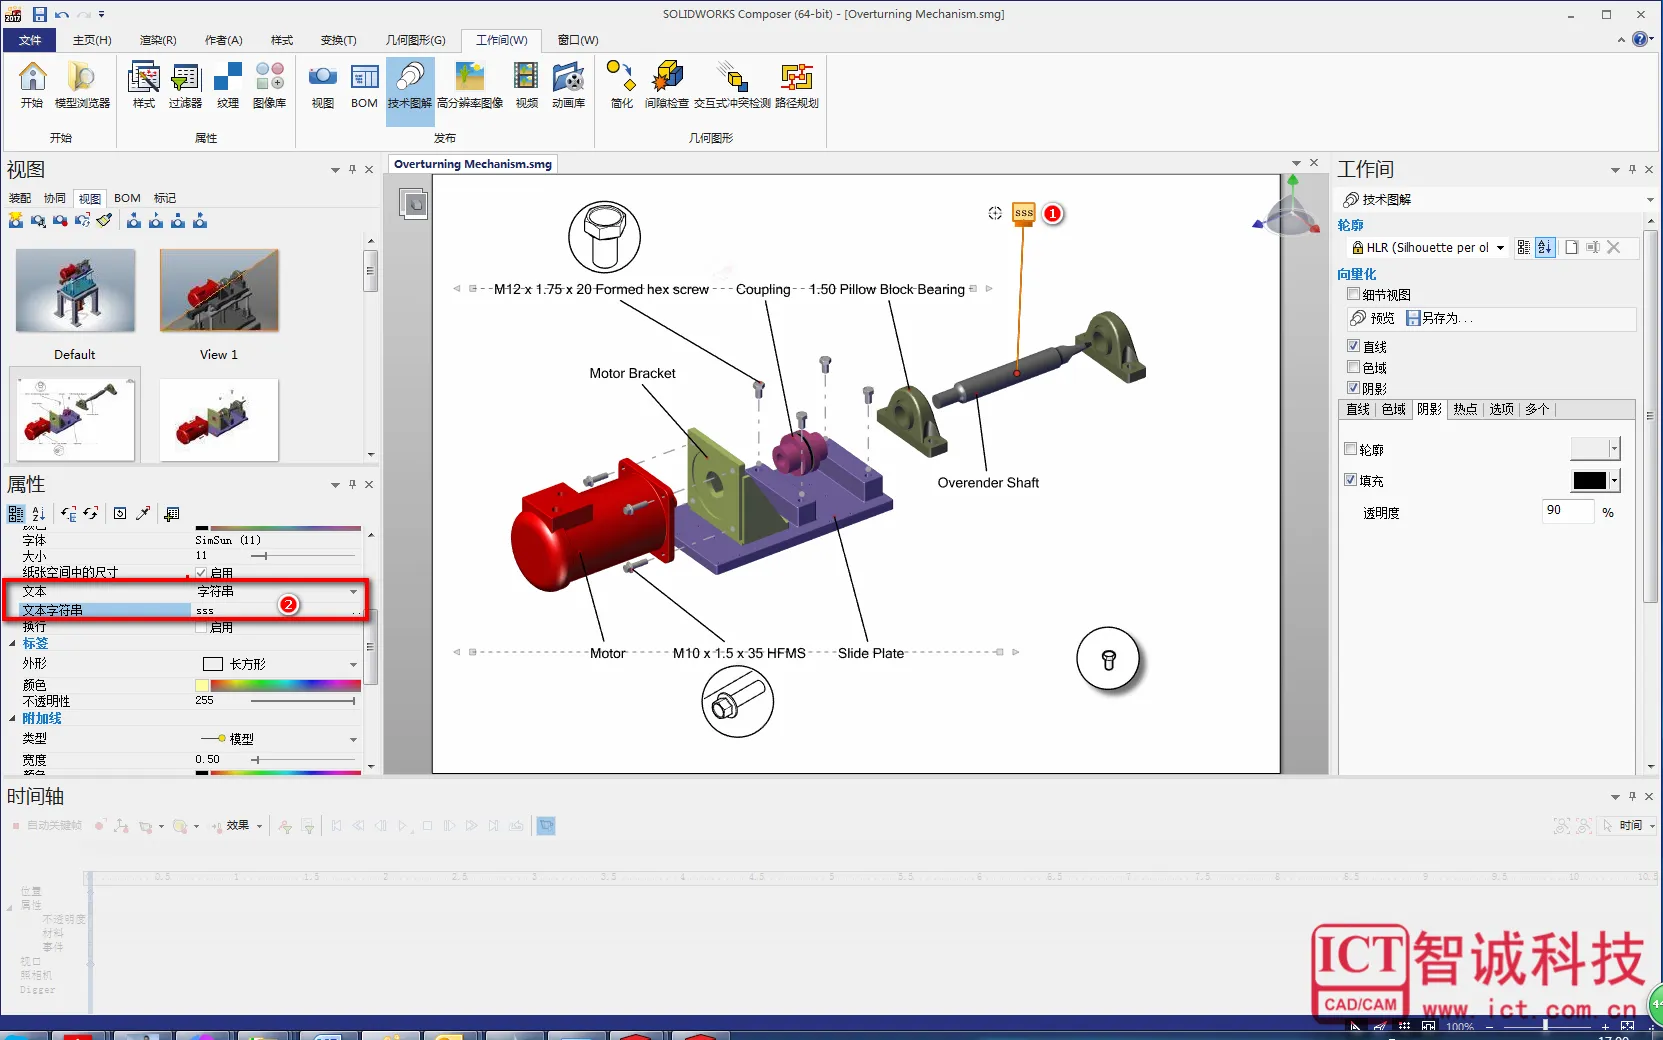
Task: Click the 透明度 90 input field
Action: [1567, 511]
